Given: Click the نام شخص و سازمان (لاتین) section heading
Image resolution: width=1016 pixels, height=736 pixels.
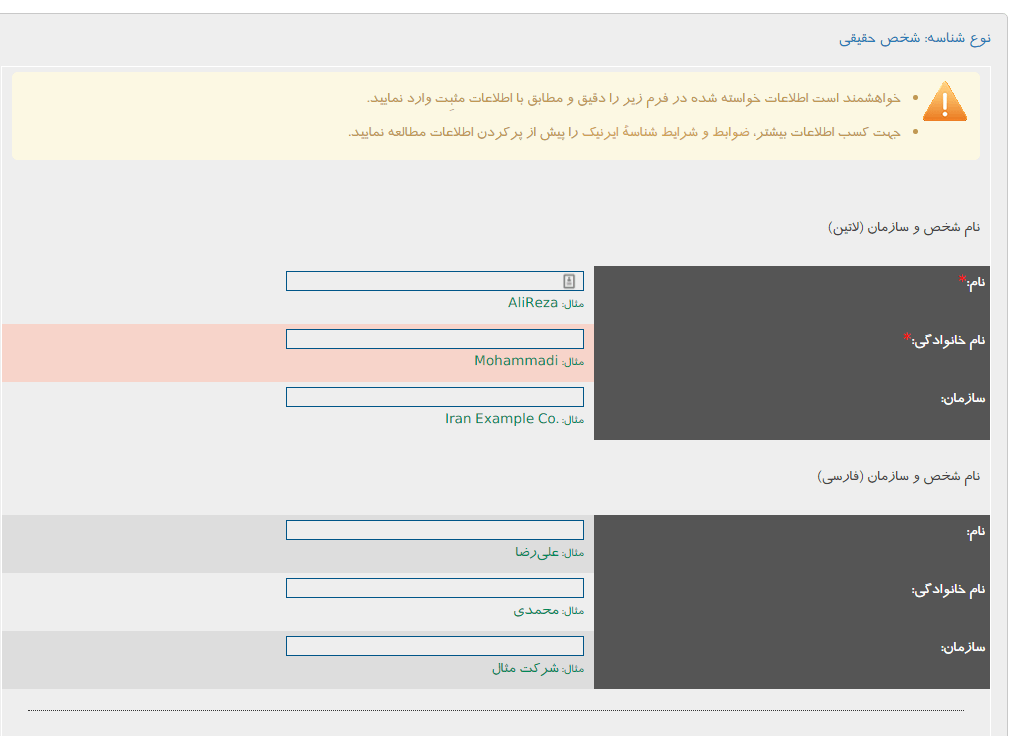Looking at the screenshot, I should tap(904, 228).
